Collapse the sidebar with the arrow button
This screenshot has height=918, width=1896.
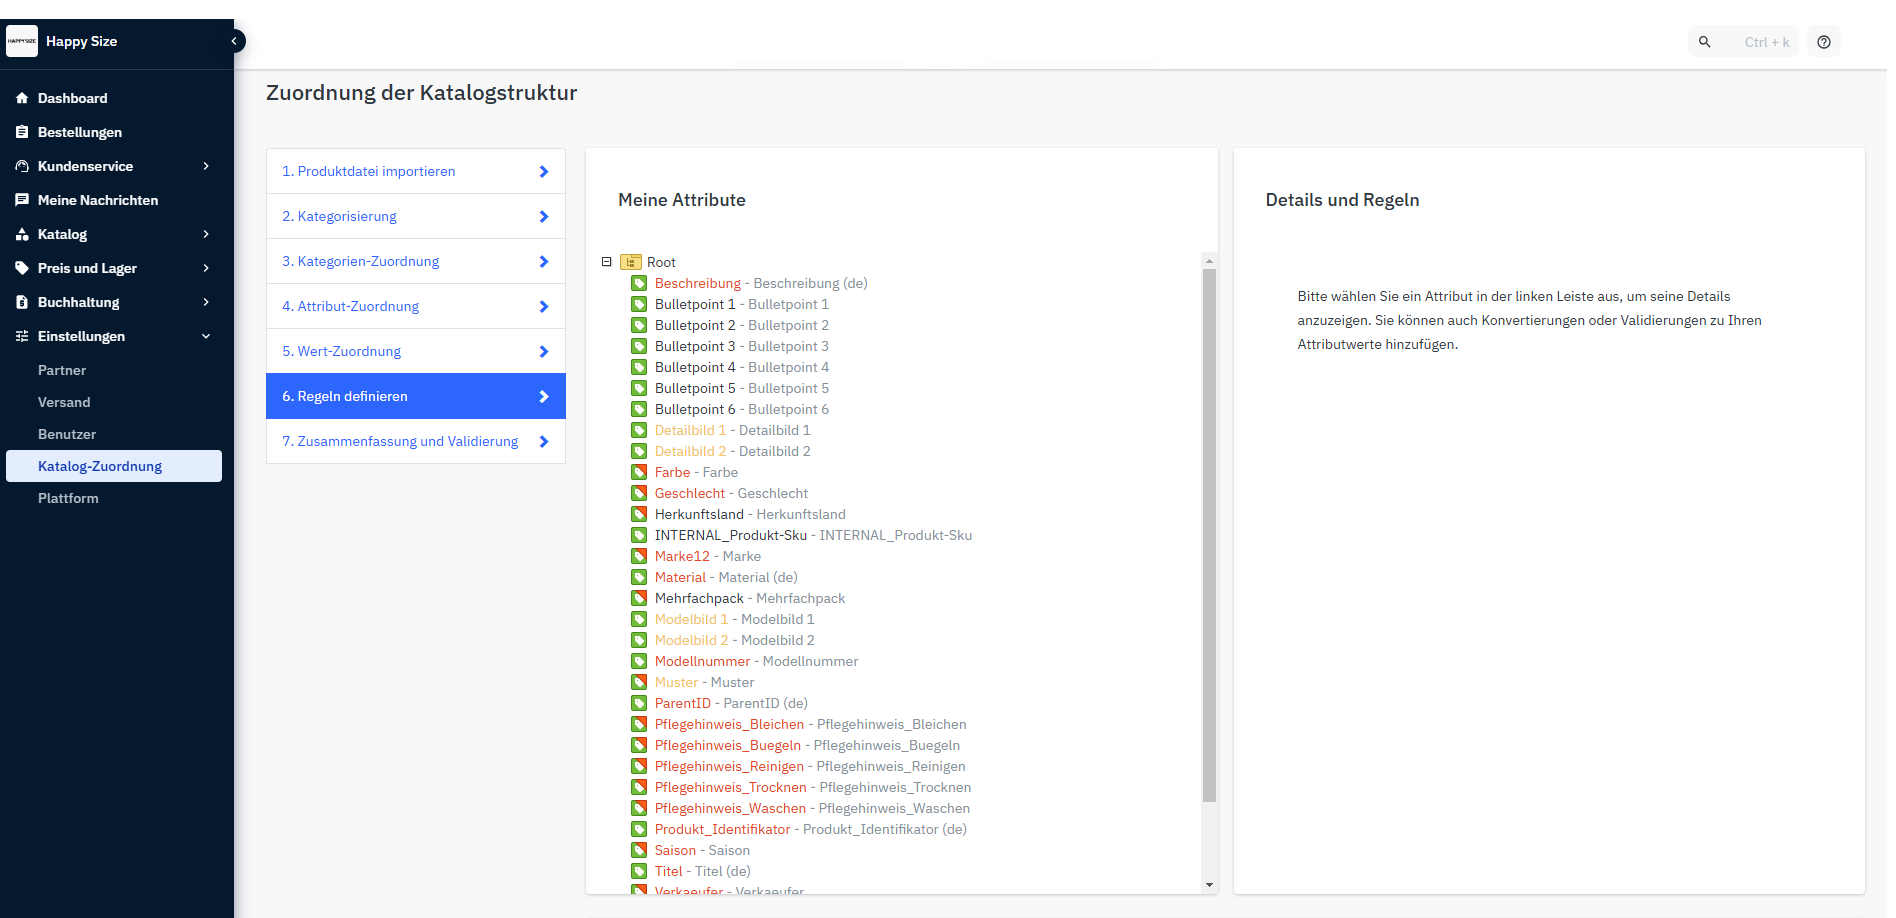pyautogui.click(x=235, y=41)
